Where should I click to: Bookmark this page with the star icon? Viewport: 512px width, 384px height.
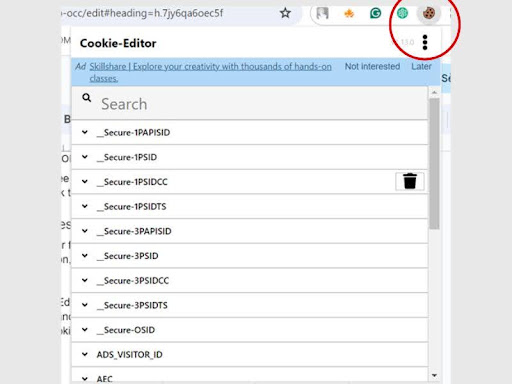click(x=285, y=13)
